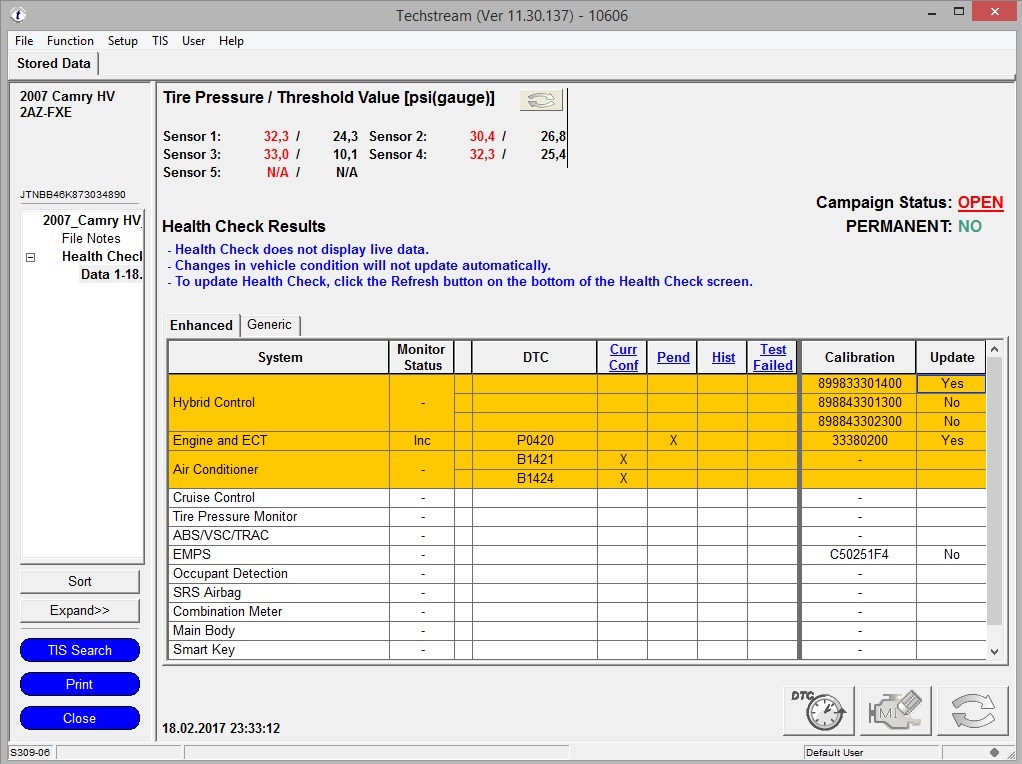Click Expand>> to widen the side panel
This screenshot has height=764, width=1022.
click(80, 610)
